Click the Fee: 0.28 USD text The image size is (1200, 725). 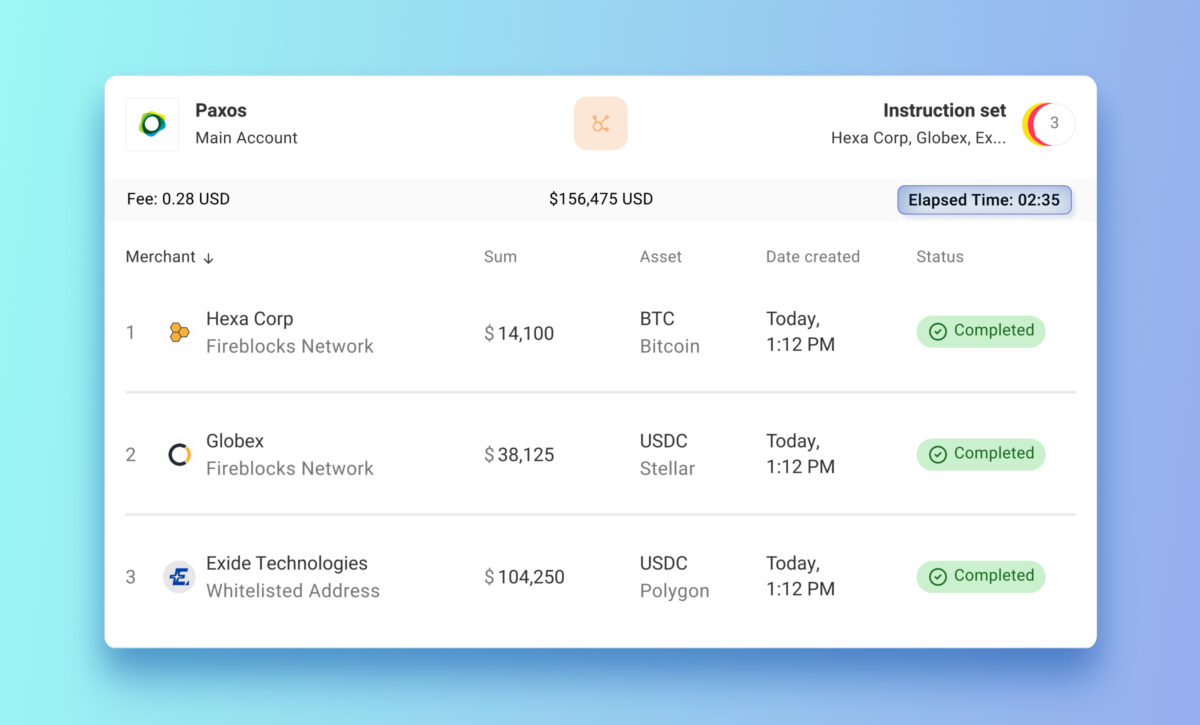[x=178, y=199]
